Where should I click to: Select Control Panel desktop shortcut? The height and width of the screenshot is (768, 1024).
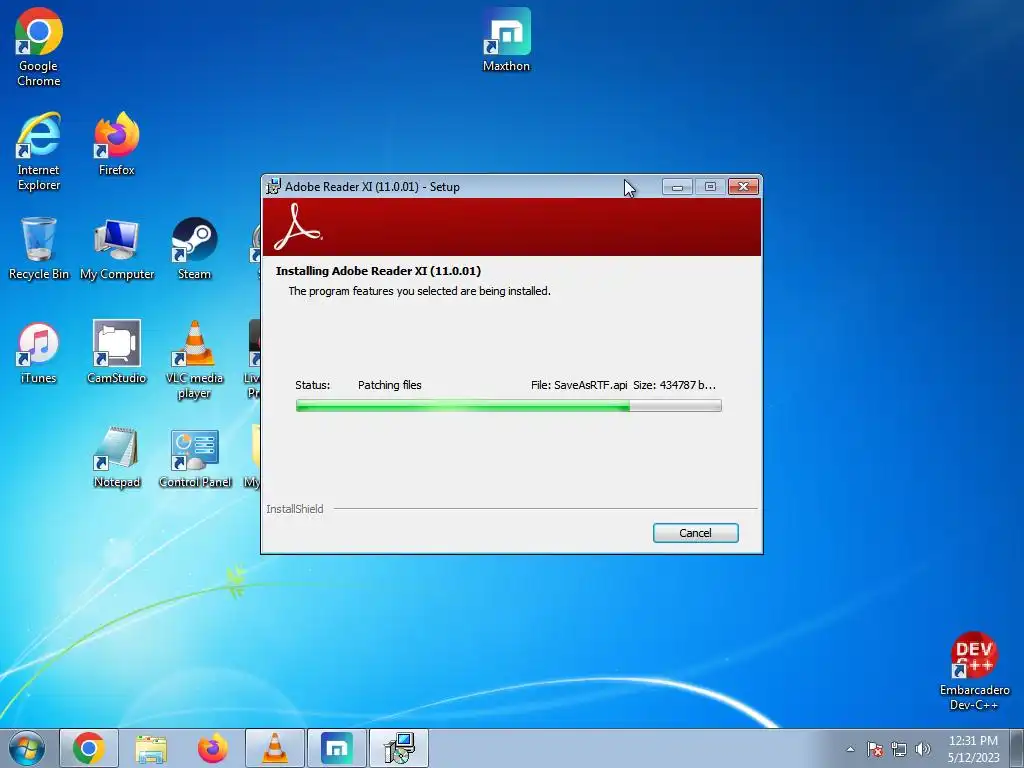(195, 457)
